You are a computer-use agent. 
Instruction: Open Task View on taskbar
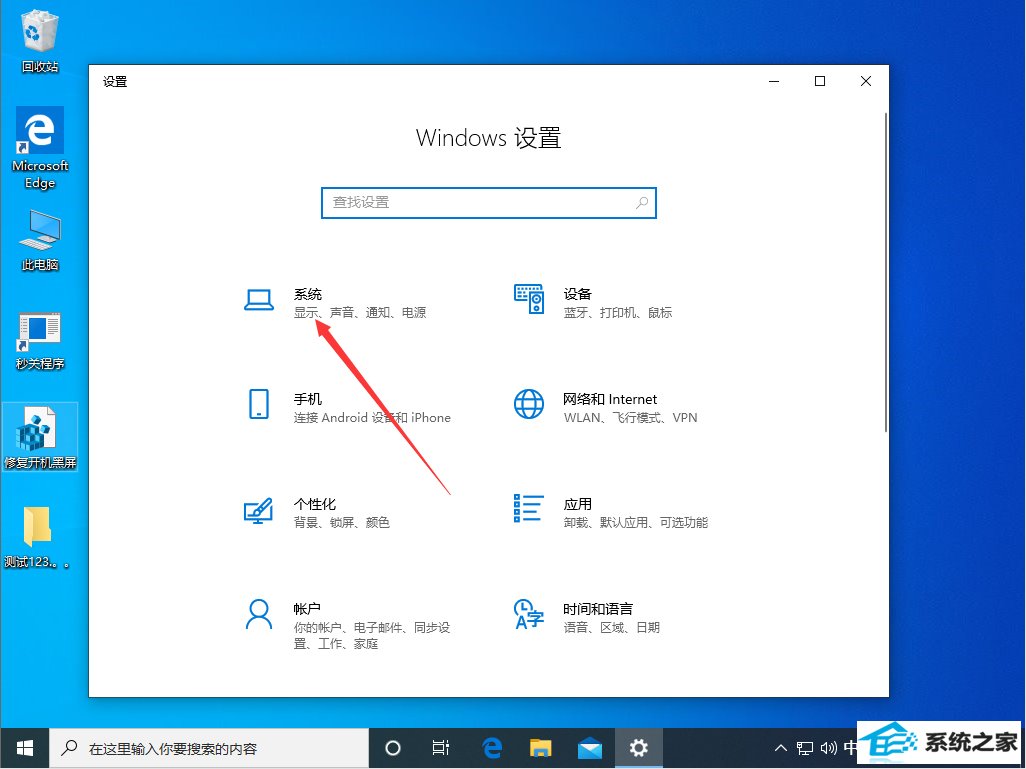pos(441,748)
